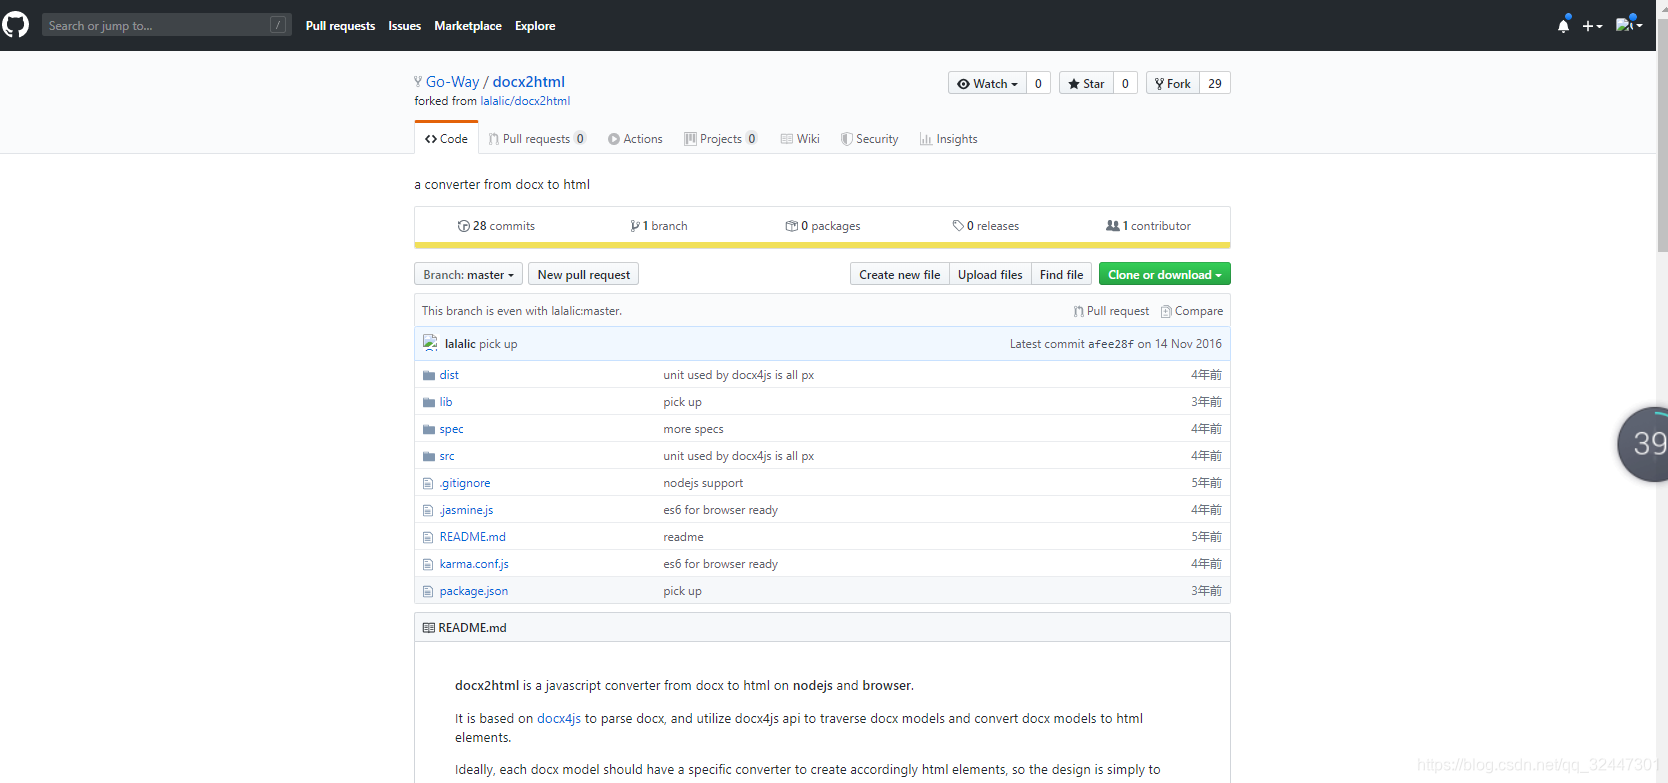This screenshot has width=1668, height=783.
Task: Expand the Watch dropdown
Action: click(x=988, y=83)
